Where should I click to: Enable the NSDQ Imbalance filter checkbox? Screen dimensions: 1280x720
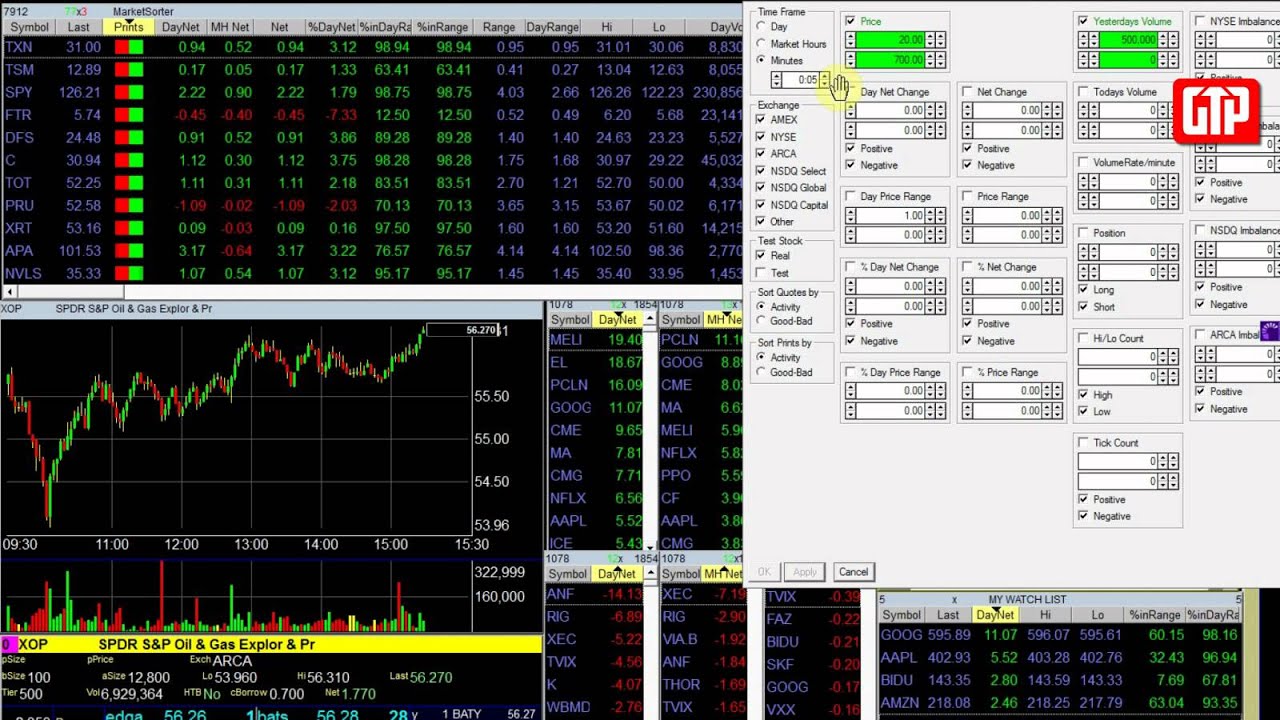click(x=1199, y=231)
